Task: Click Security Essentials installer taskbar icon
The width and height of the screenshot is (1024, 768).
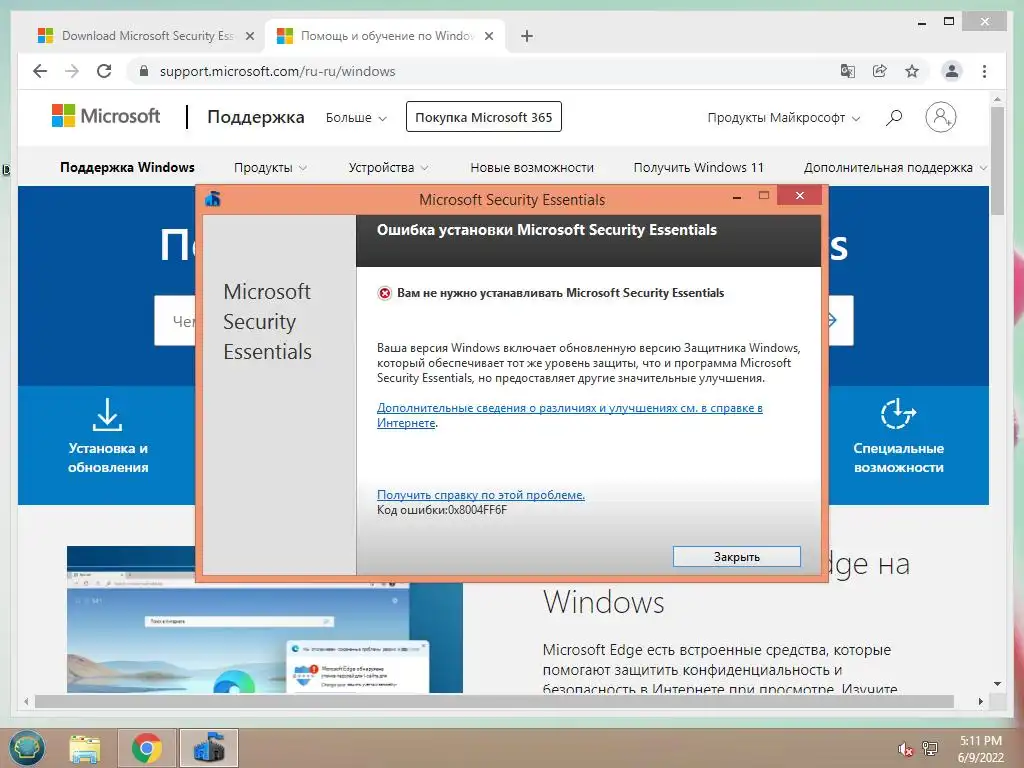Action: [x=209, y=748]
